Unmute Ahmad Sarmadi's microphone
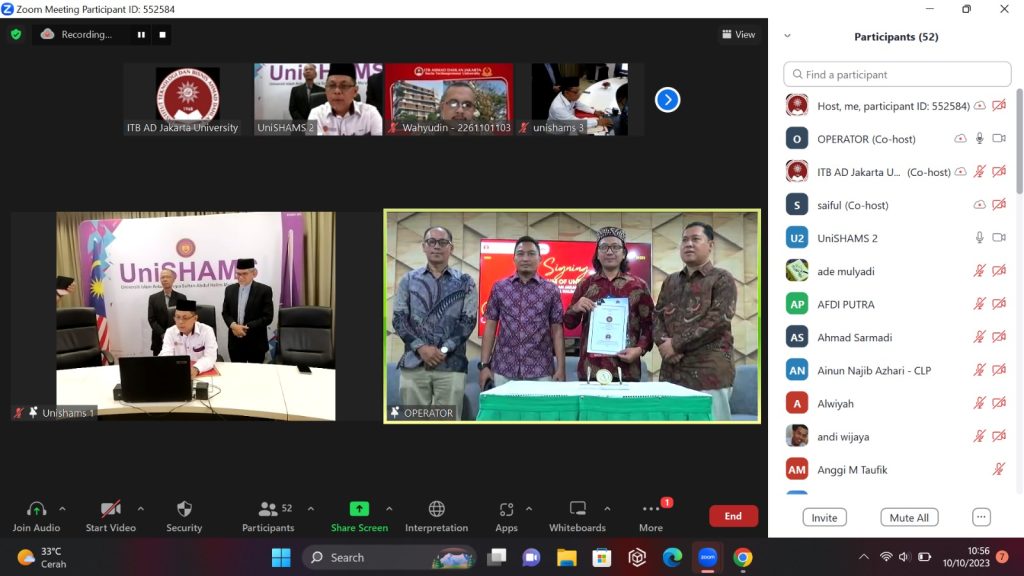1024x576 pixels. [980, 337]
